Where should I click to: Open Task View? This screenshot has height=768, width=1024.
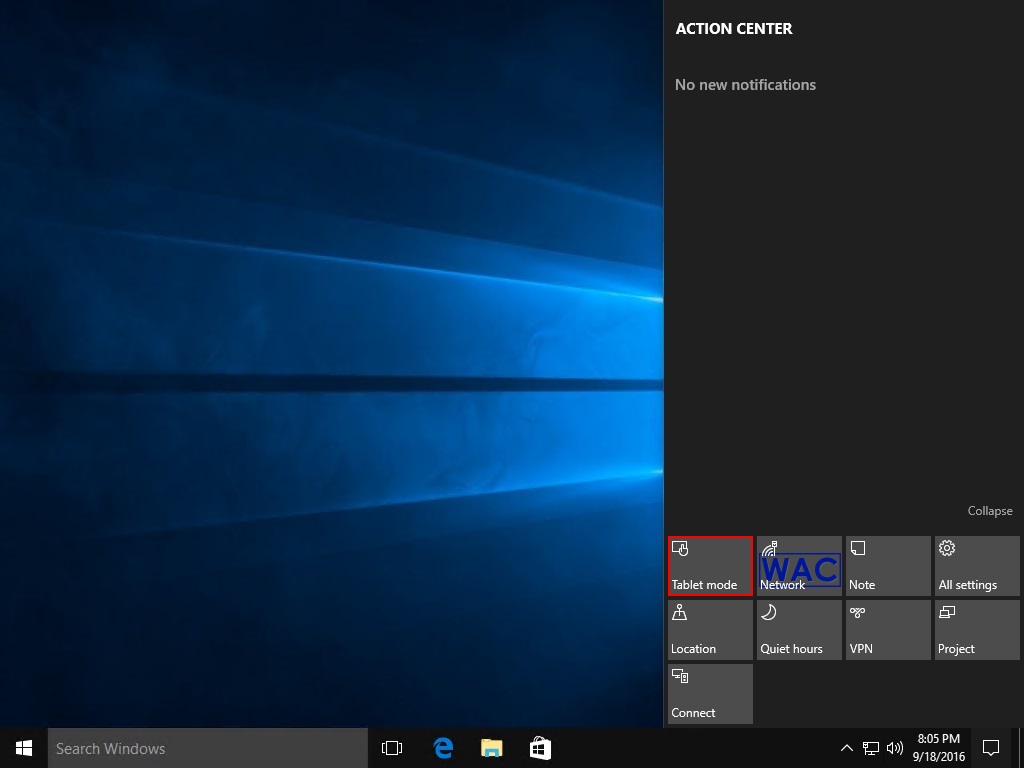pos(391,747)
